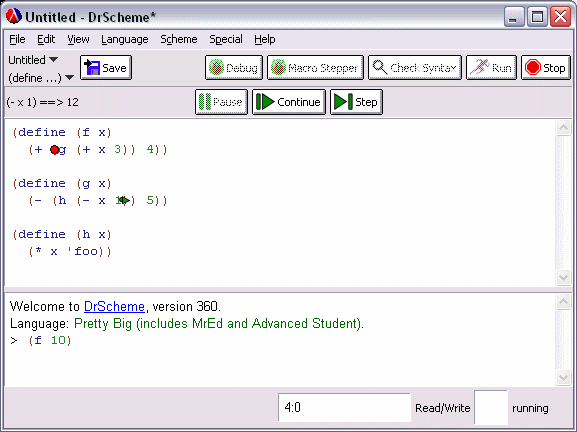Continue debugger execution
This screenshot has width=577, height=432.
(289, 102)
